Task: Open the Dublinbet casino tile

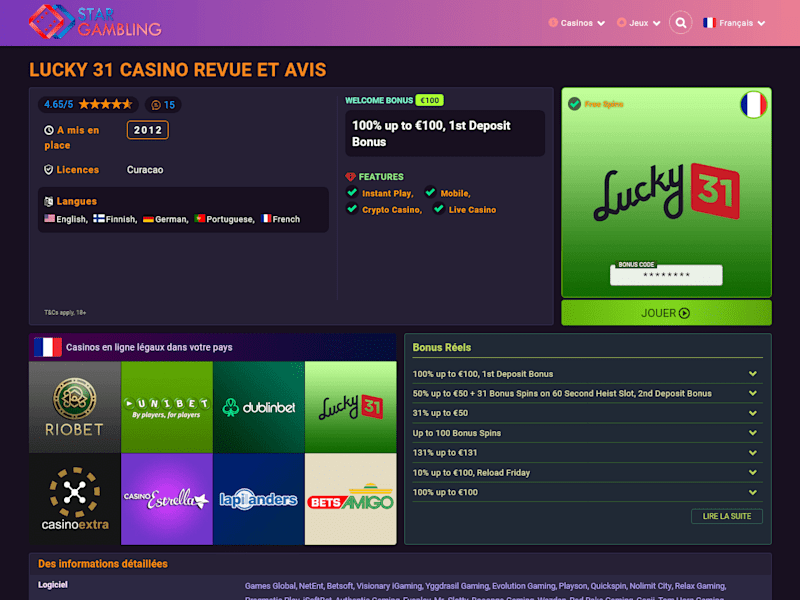Action: [x=259, y=407]
